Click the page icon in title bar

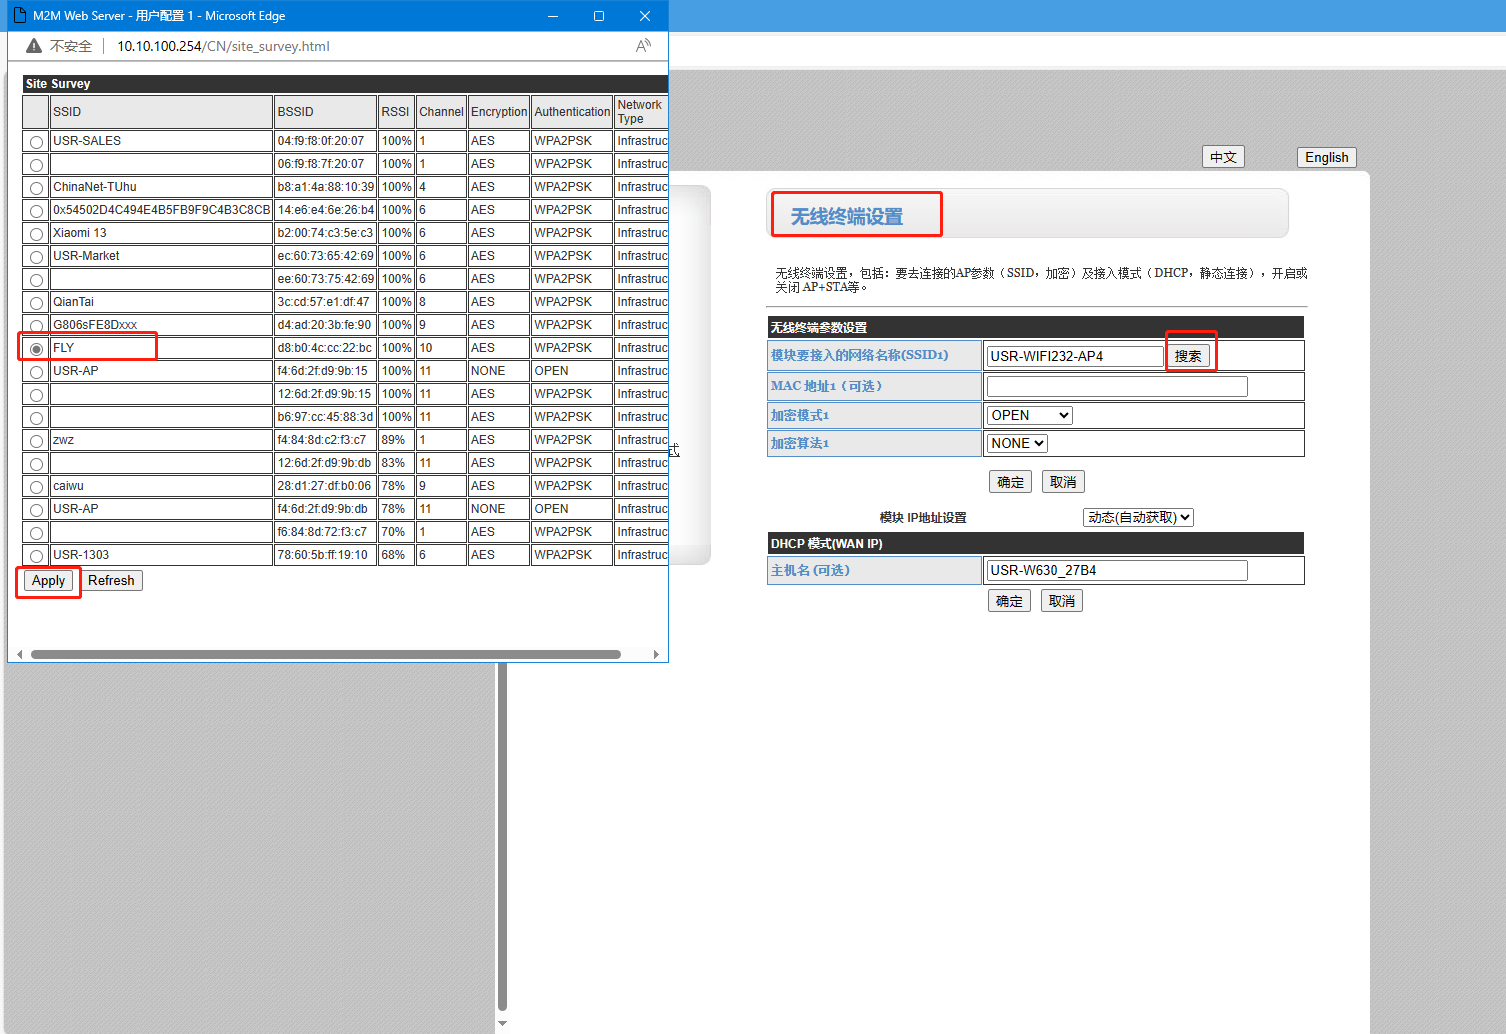tap(19, 16)
